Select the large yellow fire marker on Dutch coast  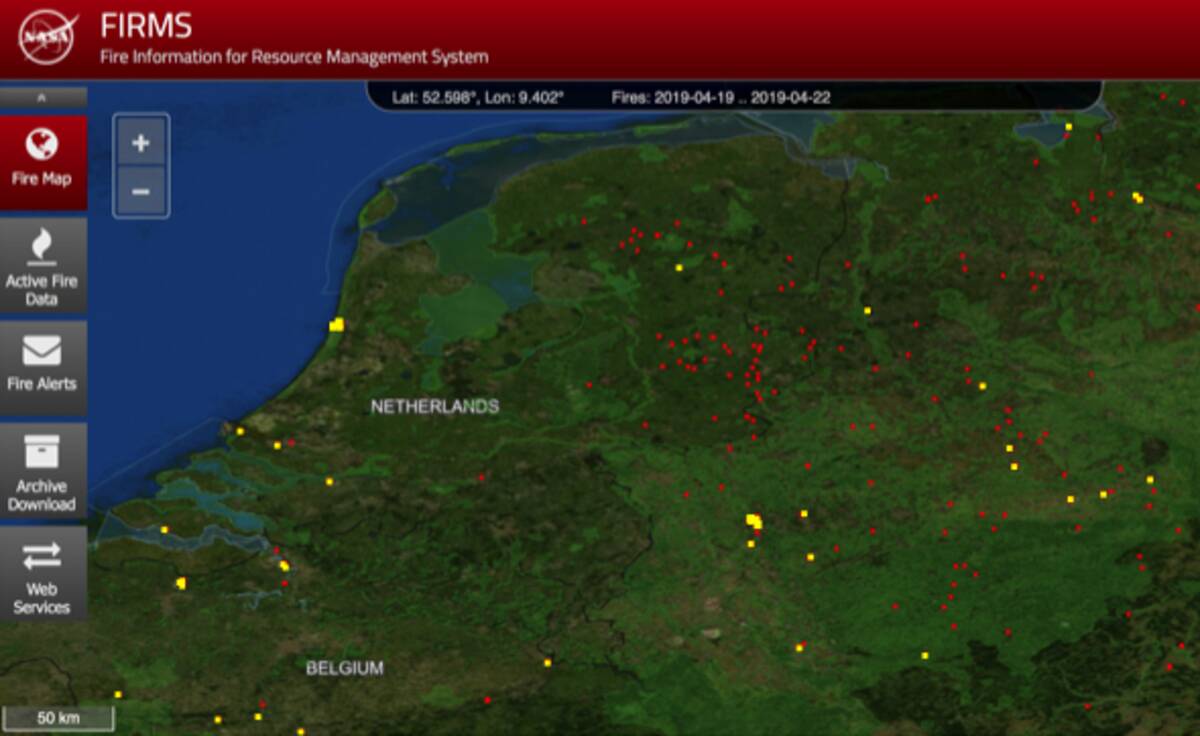pyautogui.click(x=337, y=324)
